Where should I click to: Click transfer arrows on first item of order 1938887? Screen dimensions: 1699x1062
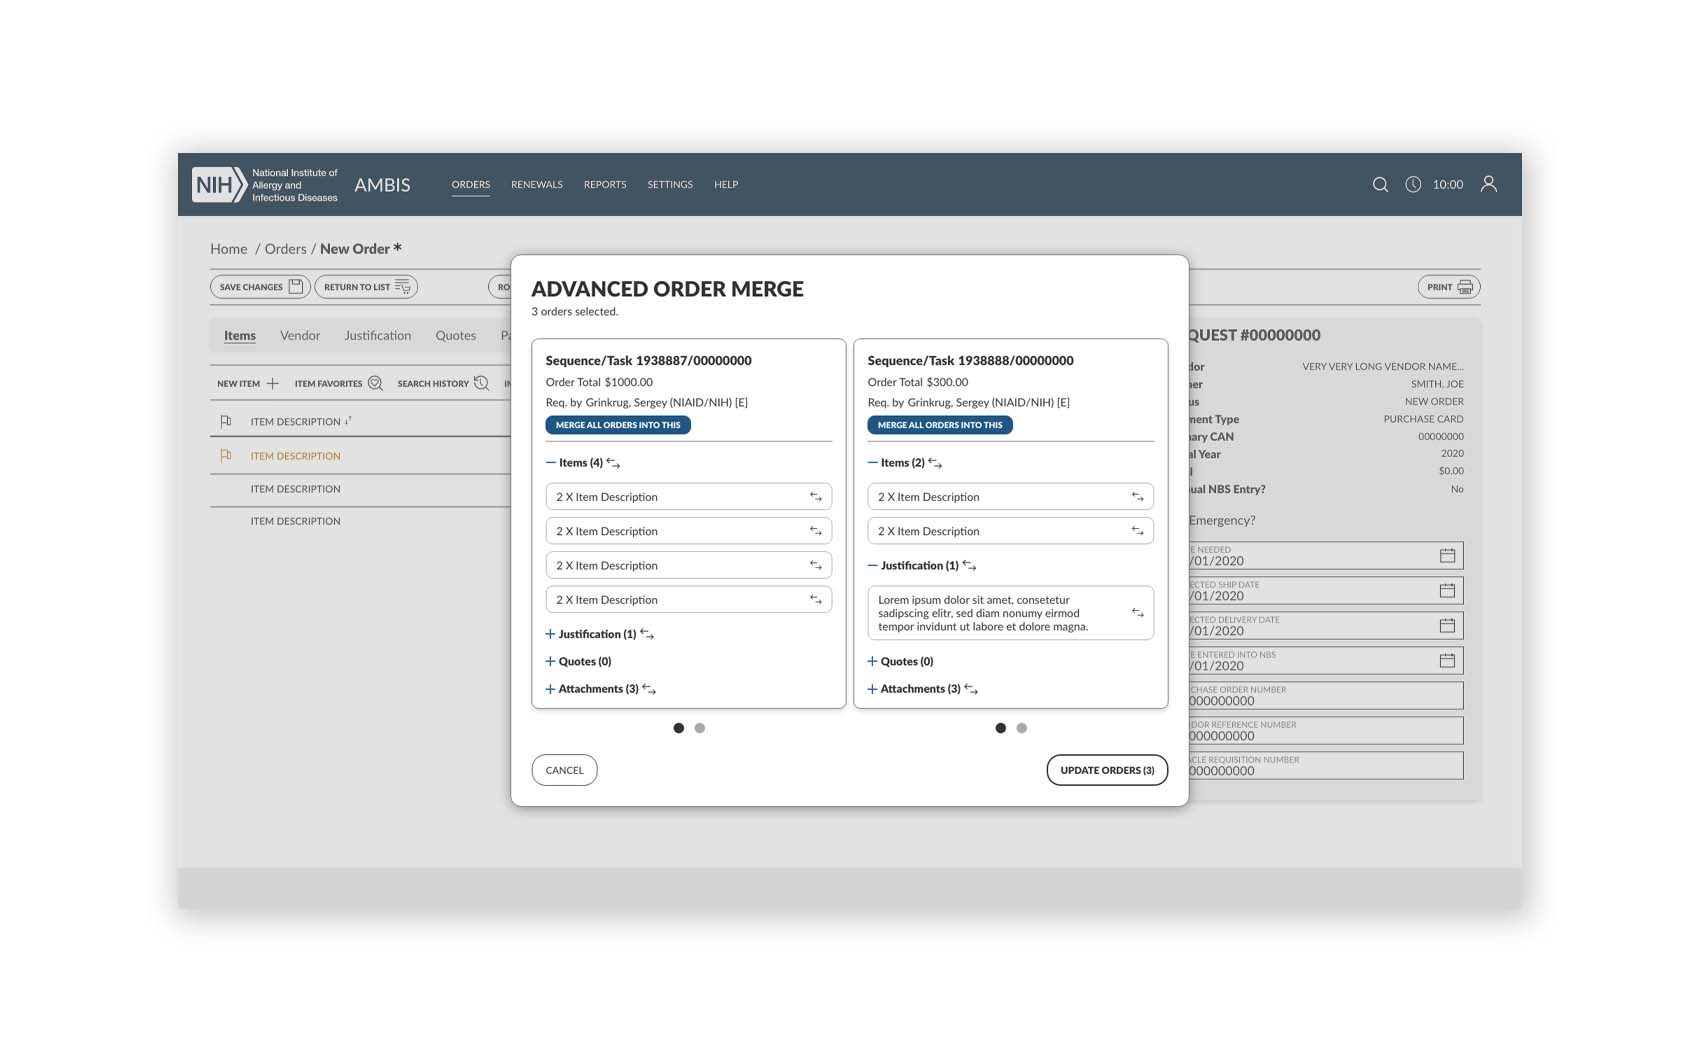pos(816,497)
